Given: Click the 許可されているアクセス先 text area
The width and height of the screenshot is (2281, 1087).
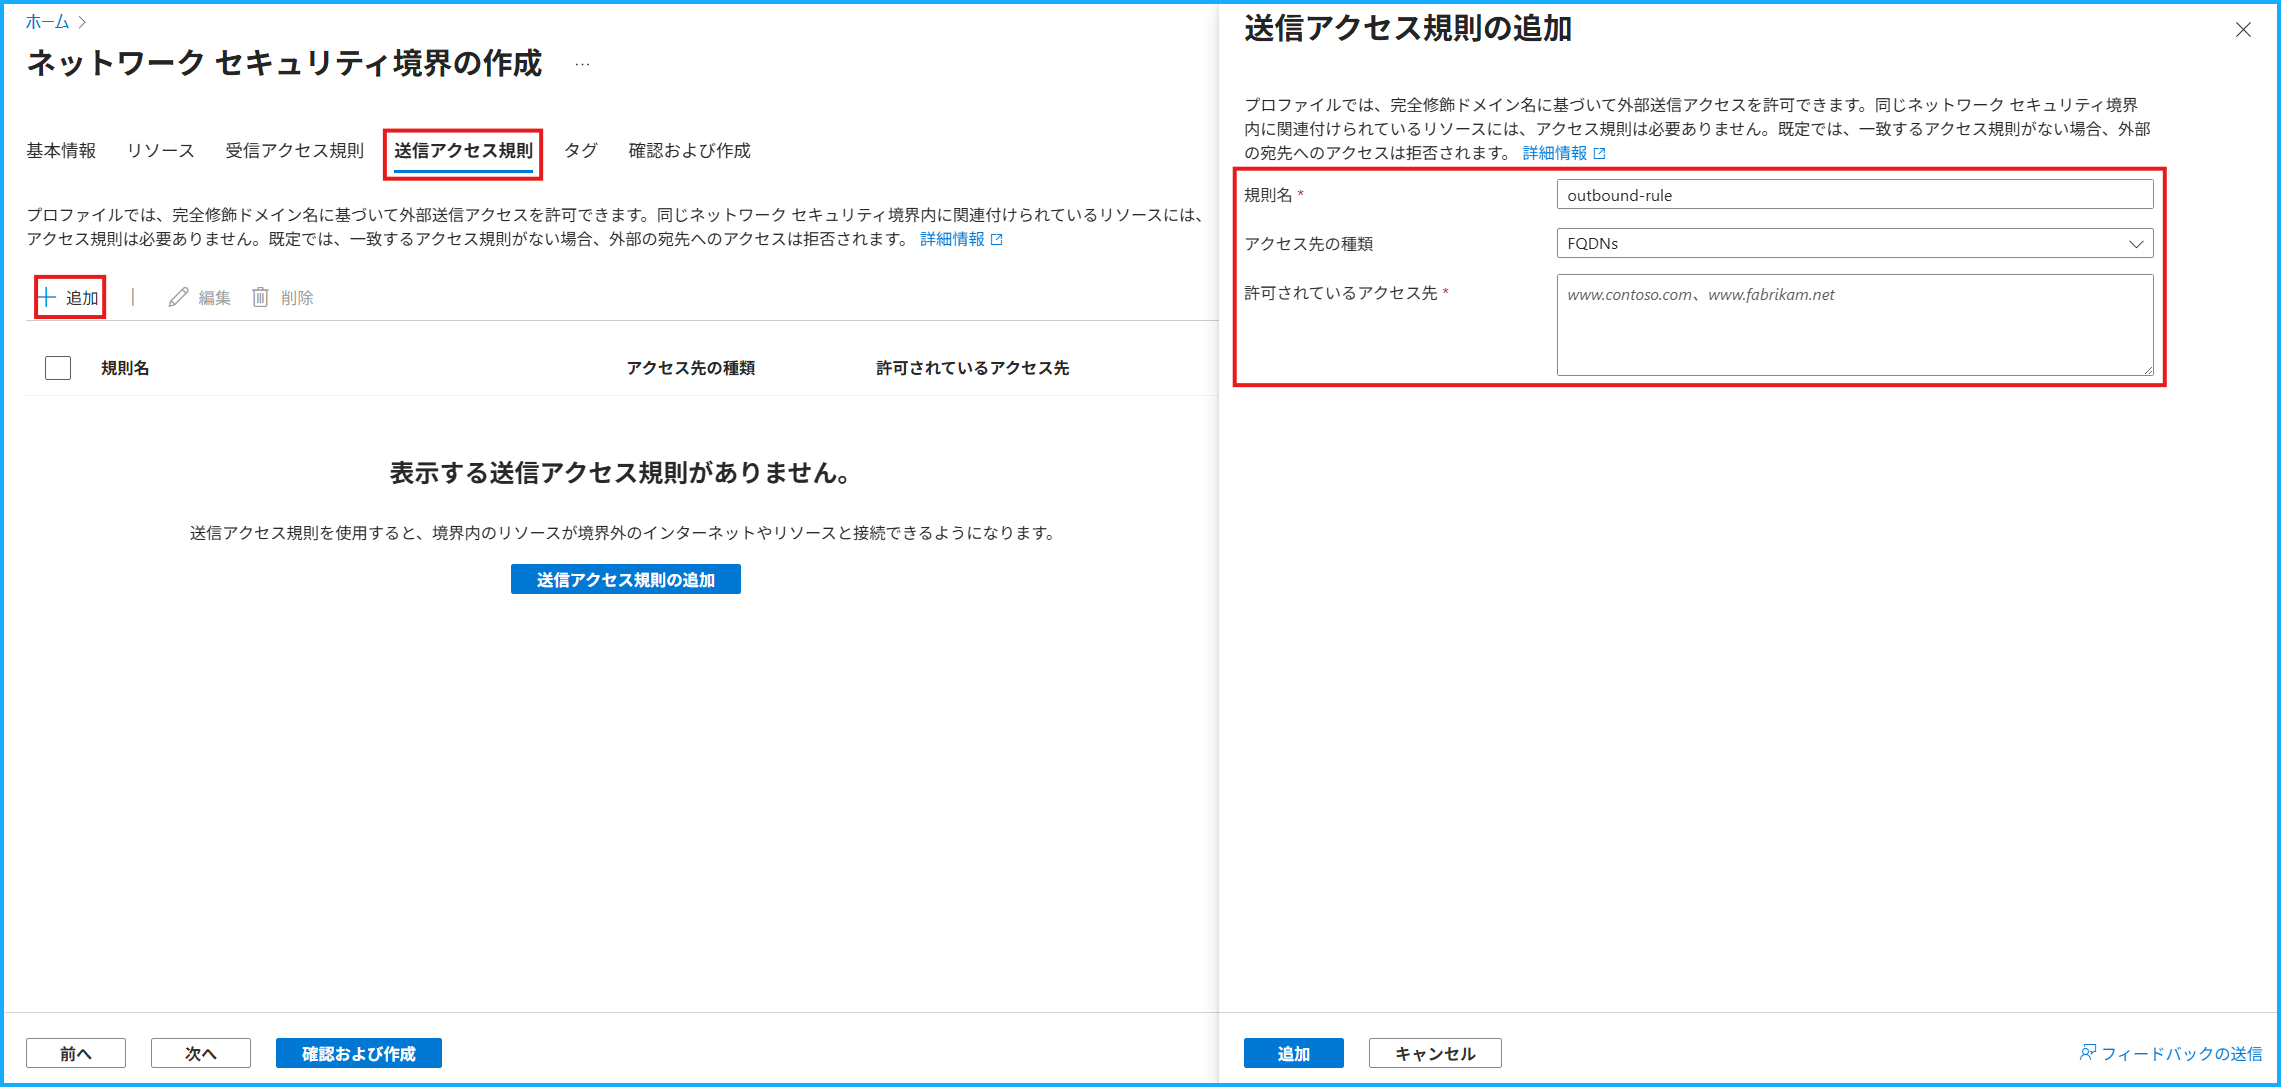Looking at the screenshot, I should [x=1853, y=325].
